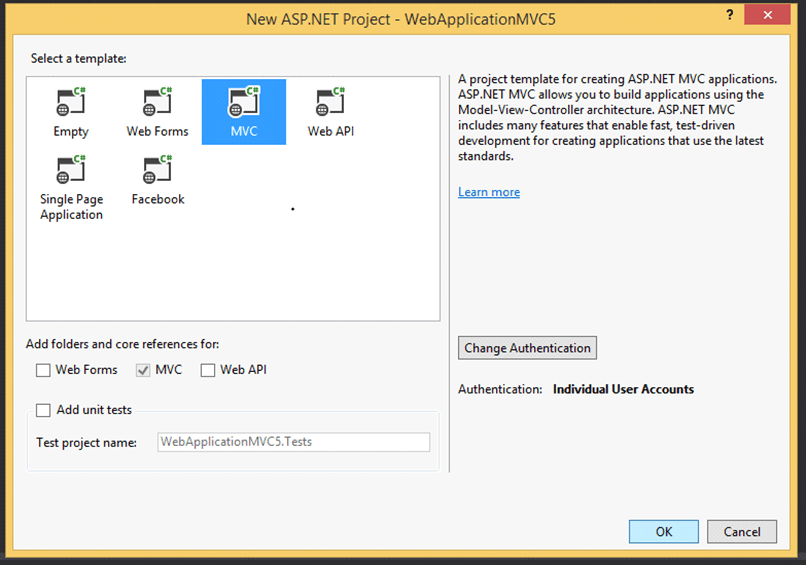Screen dimensions: 806x565
Task: Click the MVC template description paragraph
Action: 617,118
